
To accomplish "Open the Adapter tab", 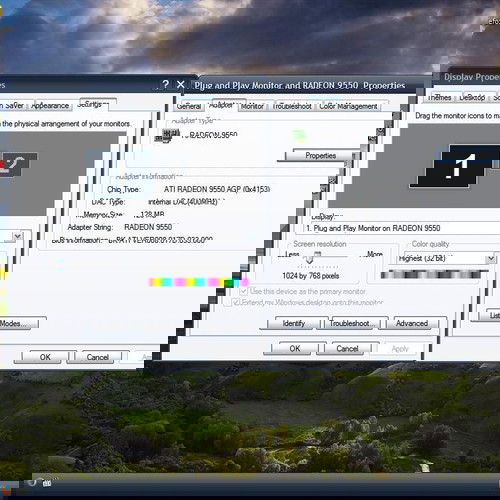I will [x=221, y=105].
